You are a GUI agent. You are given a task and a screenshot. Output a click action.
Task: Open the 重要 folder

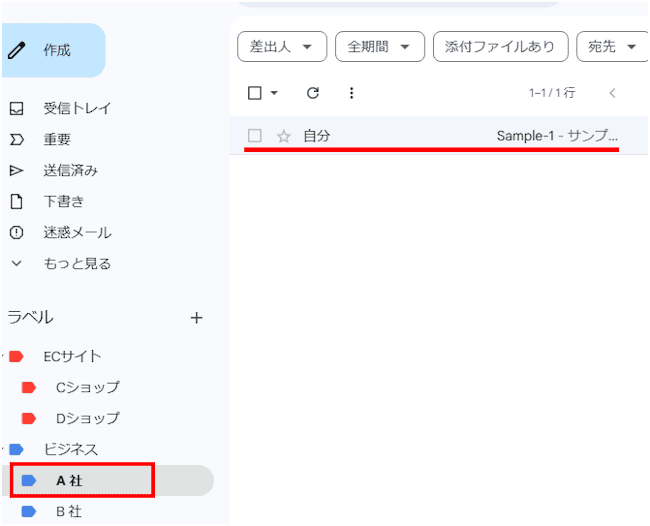(57, 139)
